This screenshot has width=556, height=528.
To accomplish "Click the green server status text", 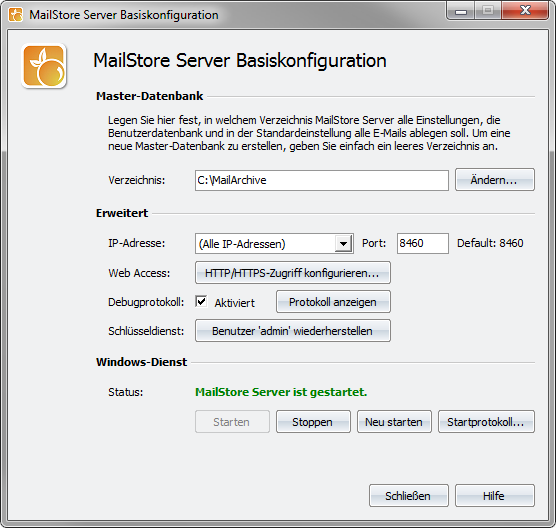I will click(x=281, y=392).
